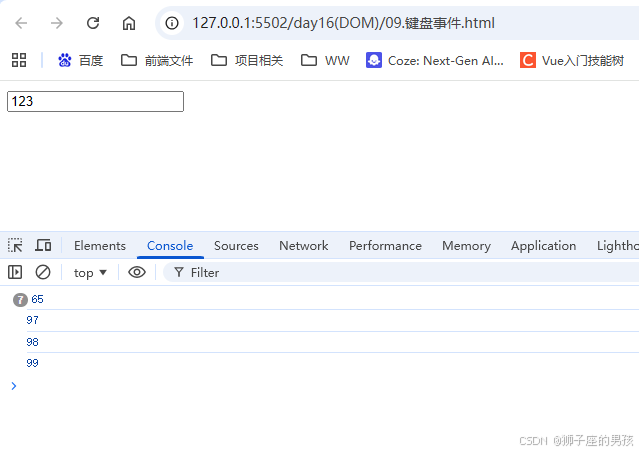The height and width of the screenshot is (452, 639).
Task: Clear the console with the ban icon
Action: (43, 272)
